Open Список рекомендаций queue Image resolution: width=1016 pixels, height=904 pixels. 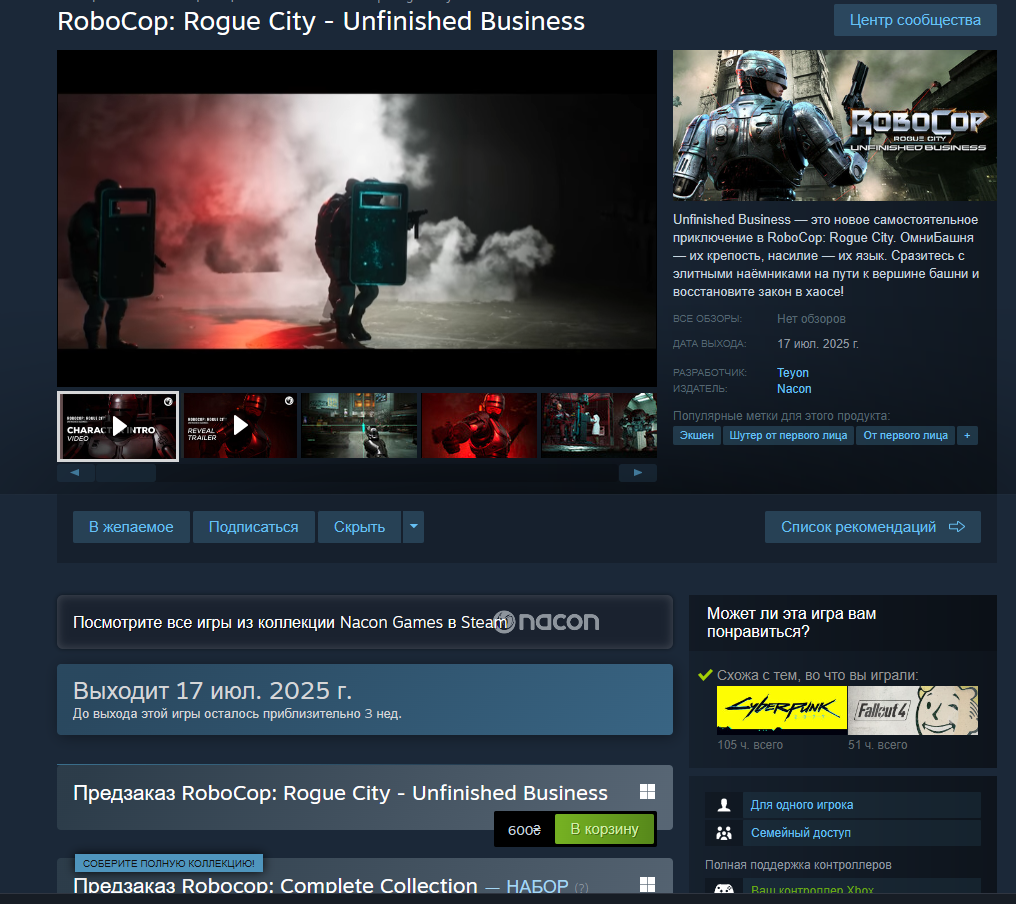click(872, 527)
